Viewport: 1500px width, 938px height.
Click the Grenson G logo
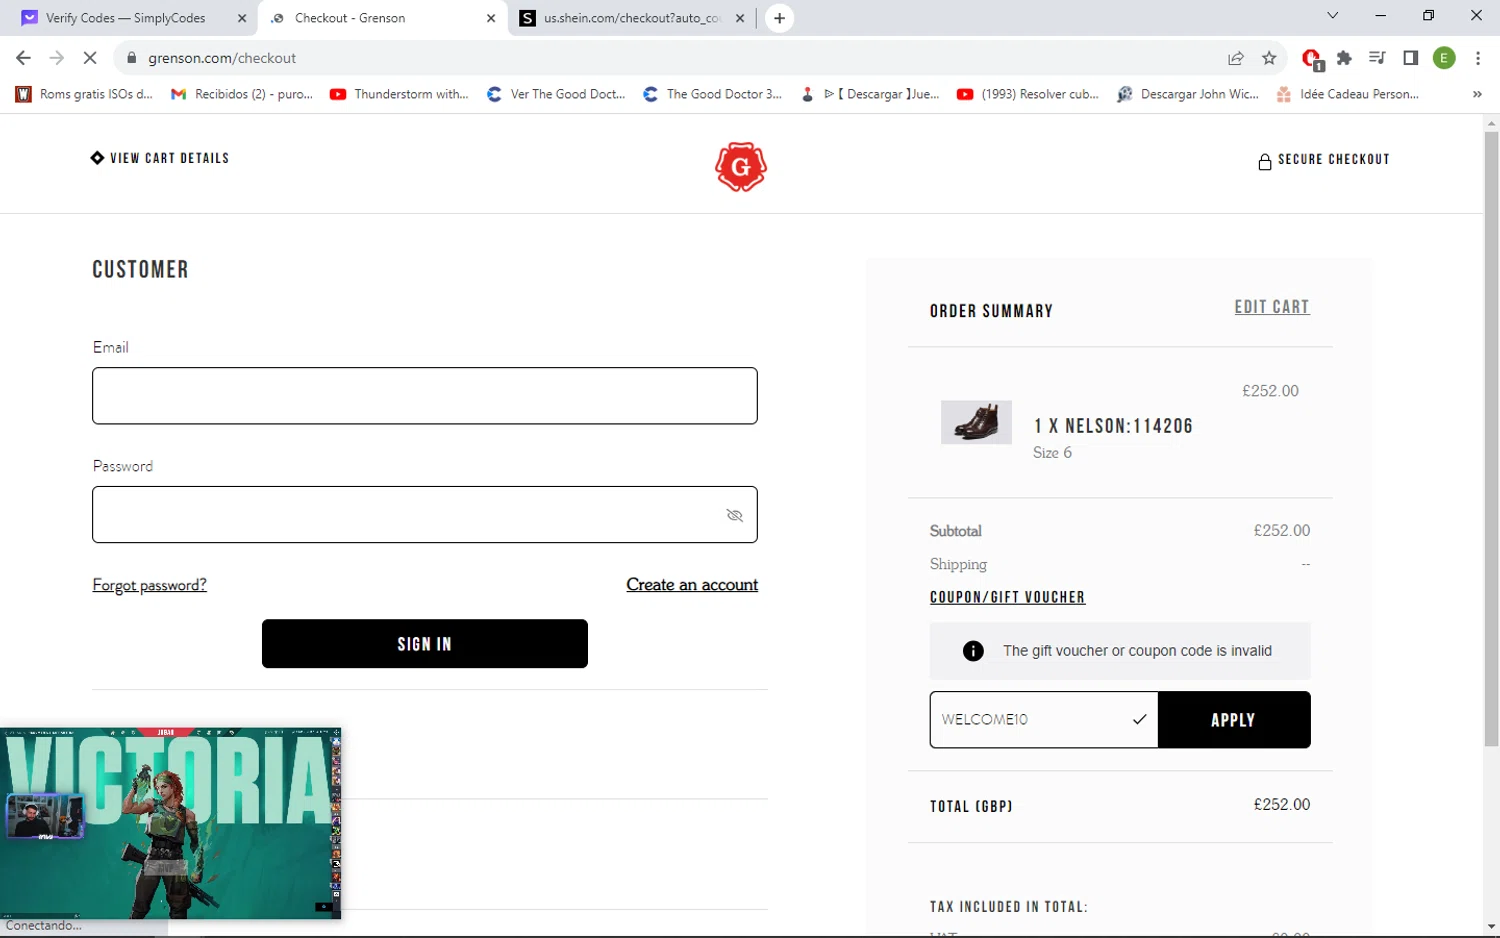(741, 167)
